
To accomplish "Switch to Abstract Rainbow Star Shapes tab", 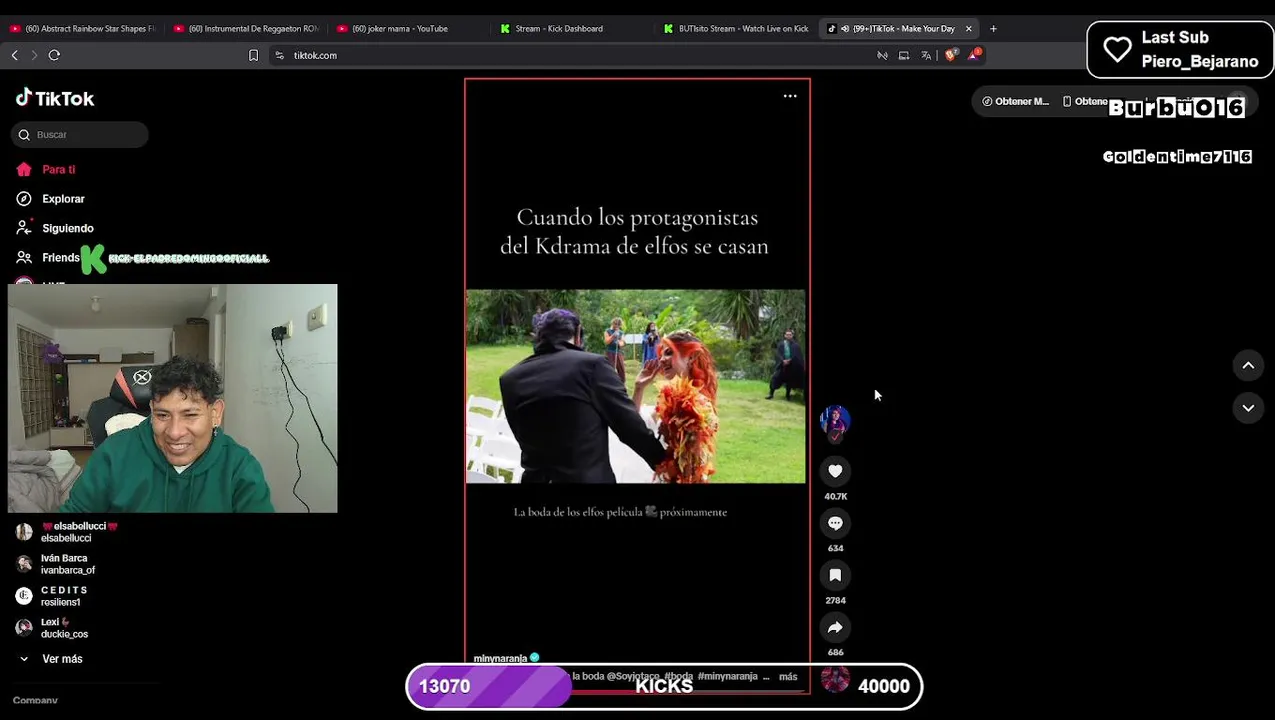I will (x=82, y=28).
